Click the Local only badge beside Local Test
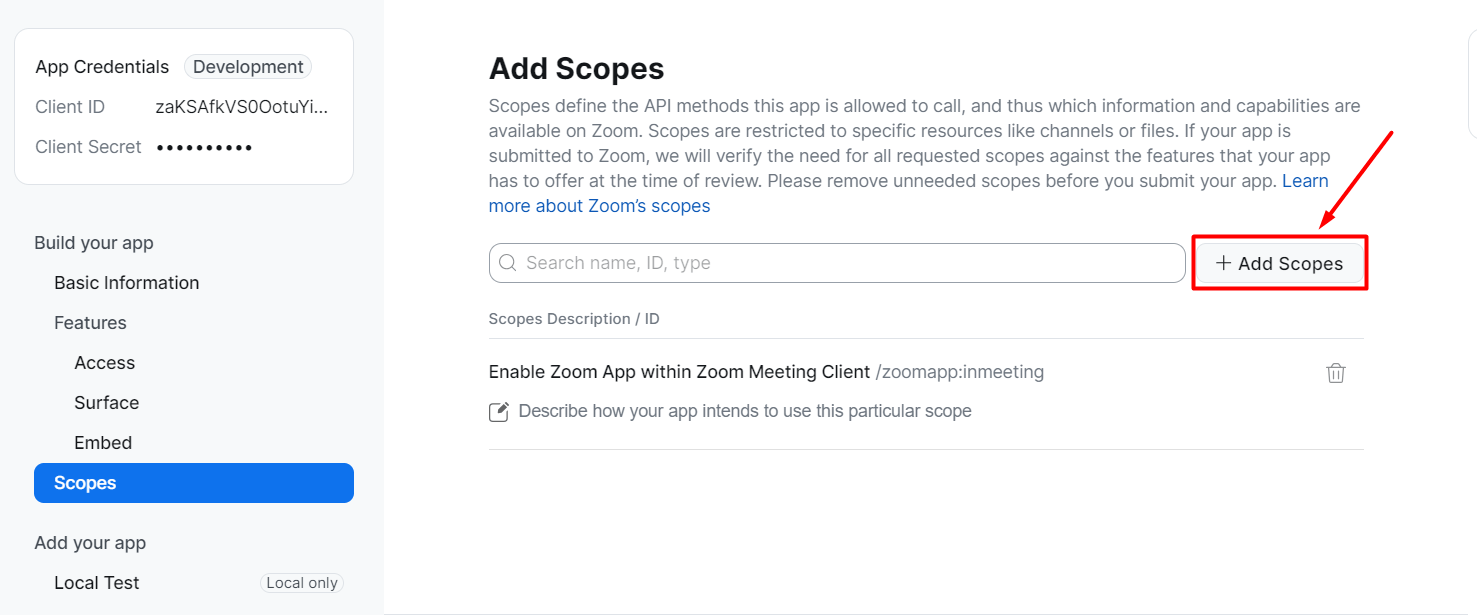 (301, 582)
